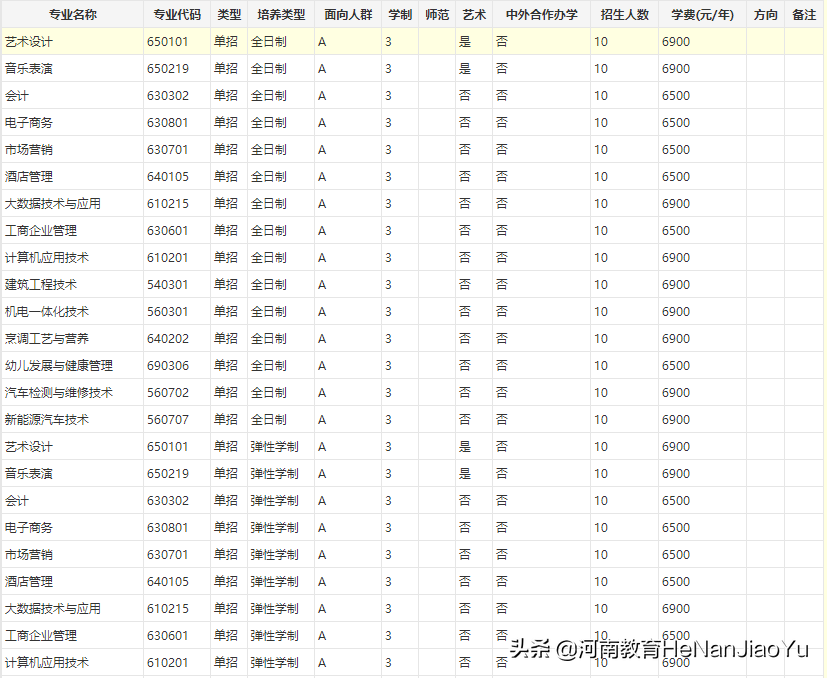Click tuition 6900 in the 建筑工程技术 row
Screen dimensions: 827x678
click(676, 285)
